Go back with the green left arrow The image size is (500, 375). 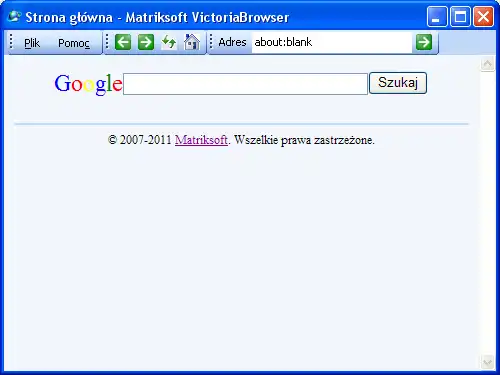[x=123, y=42]
